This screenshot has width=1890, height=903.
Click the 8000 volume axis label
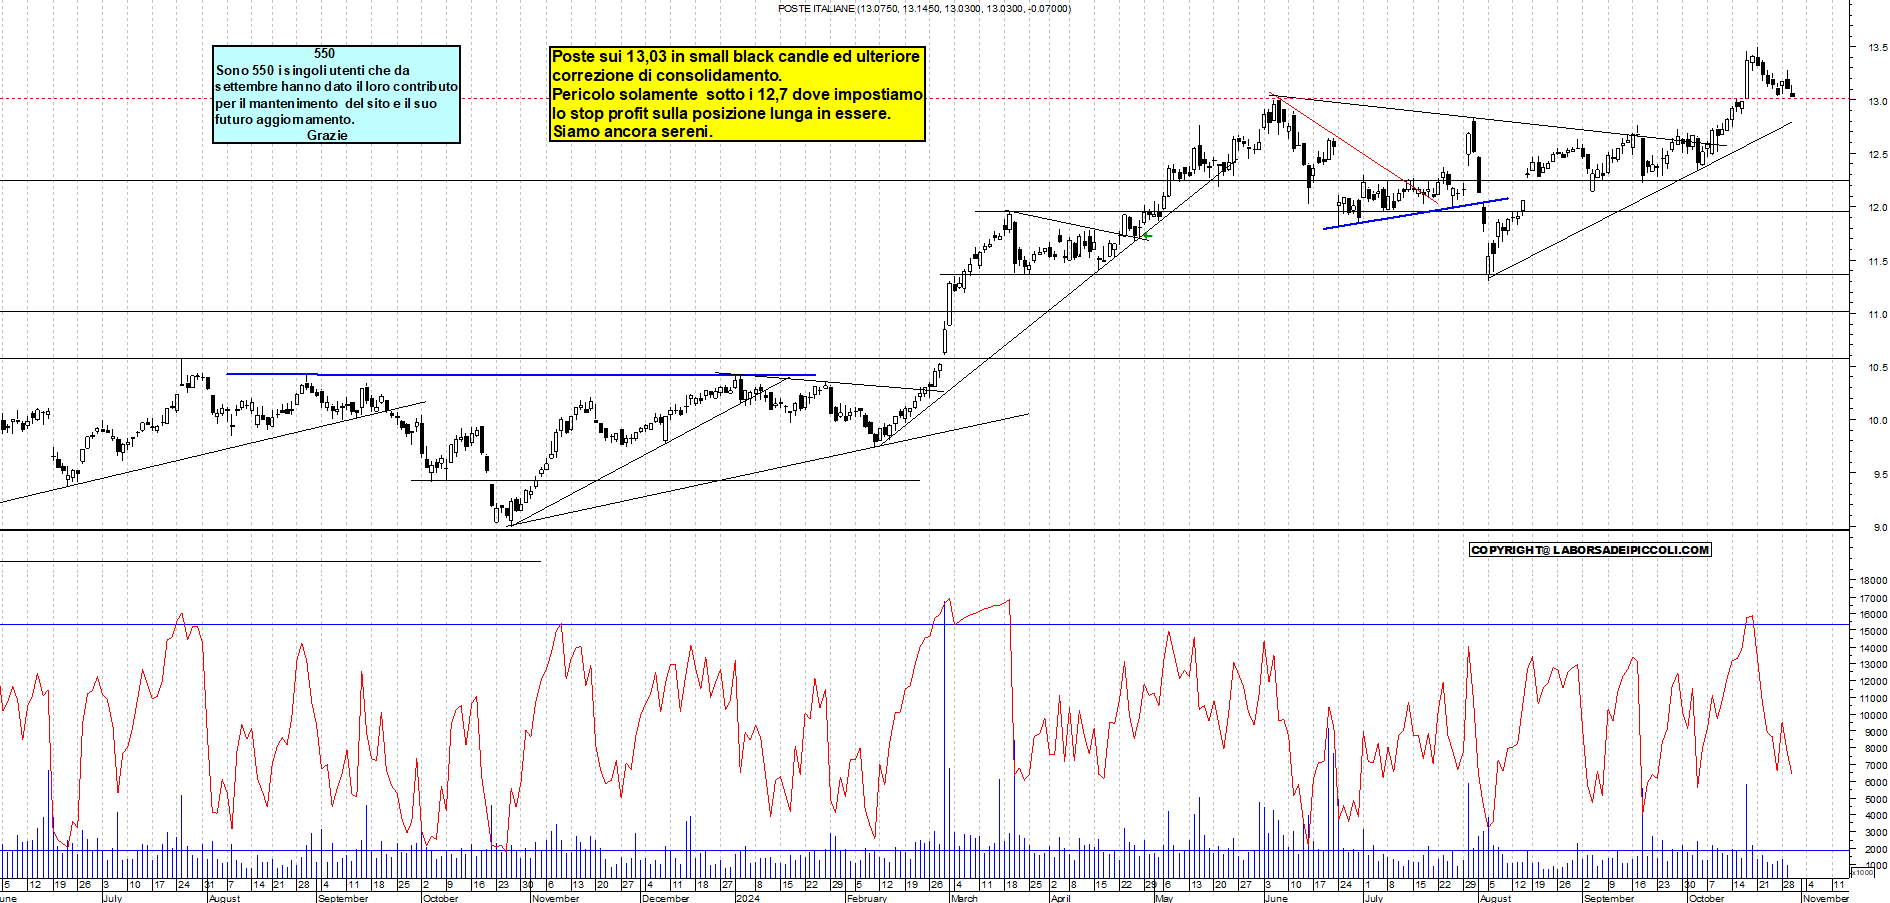pos(1875,749)
